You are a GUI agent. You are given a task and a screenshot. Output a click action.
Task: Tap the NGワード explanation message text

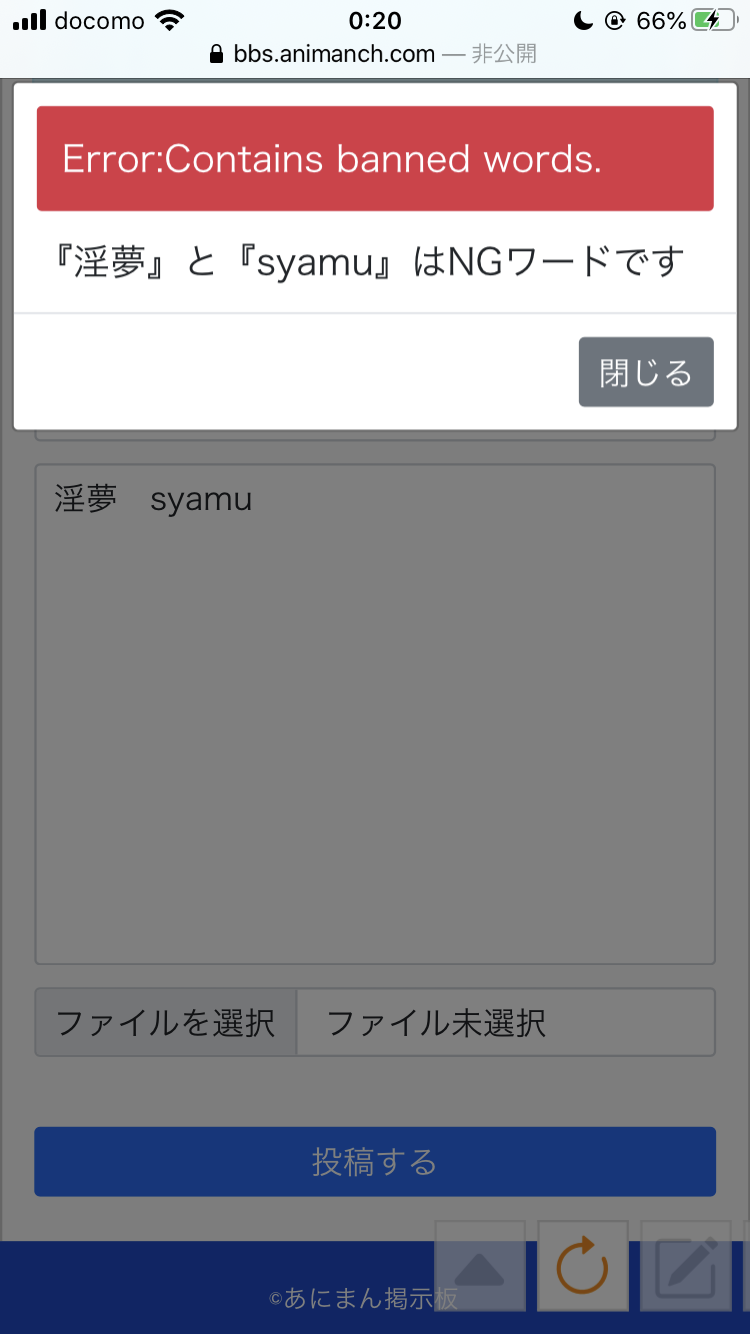[368, 263]
